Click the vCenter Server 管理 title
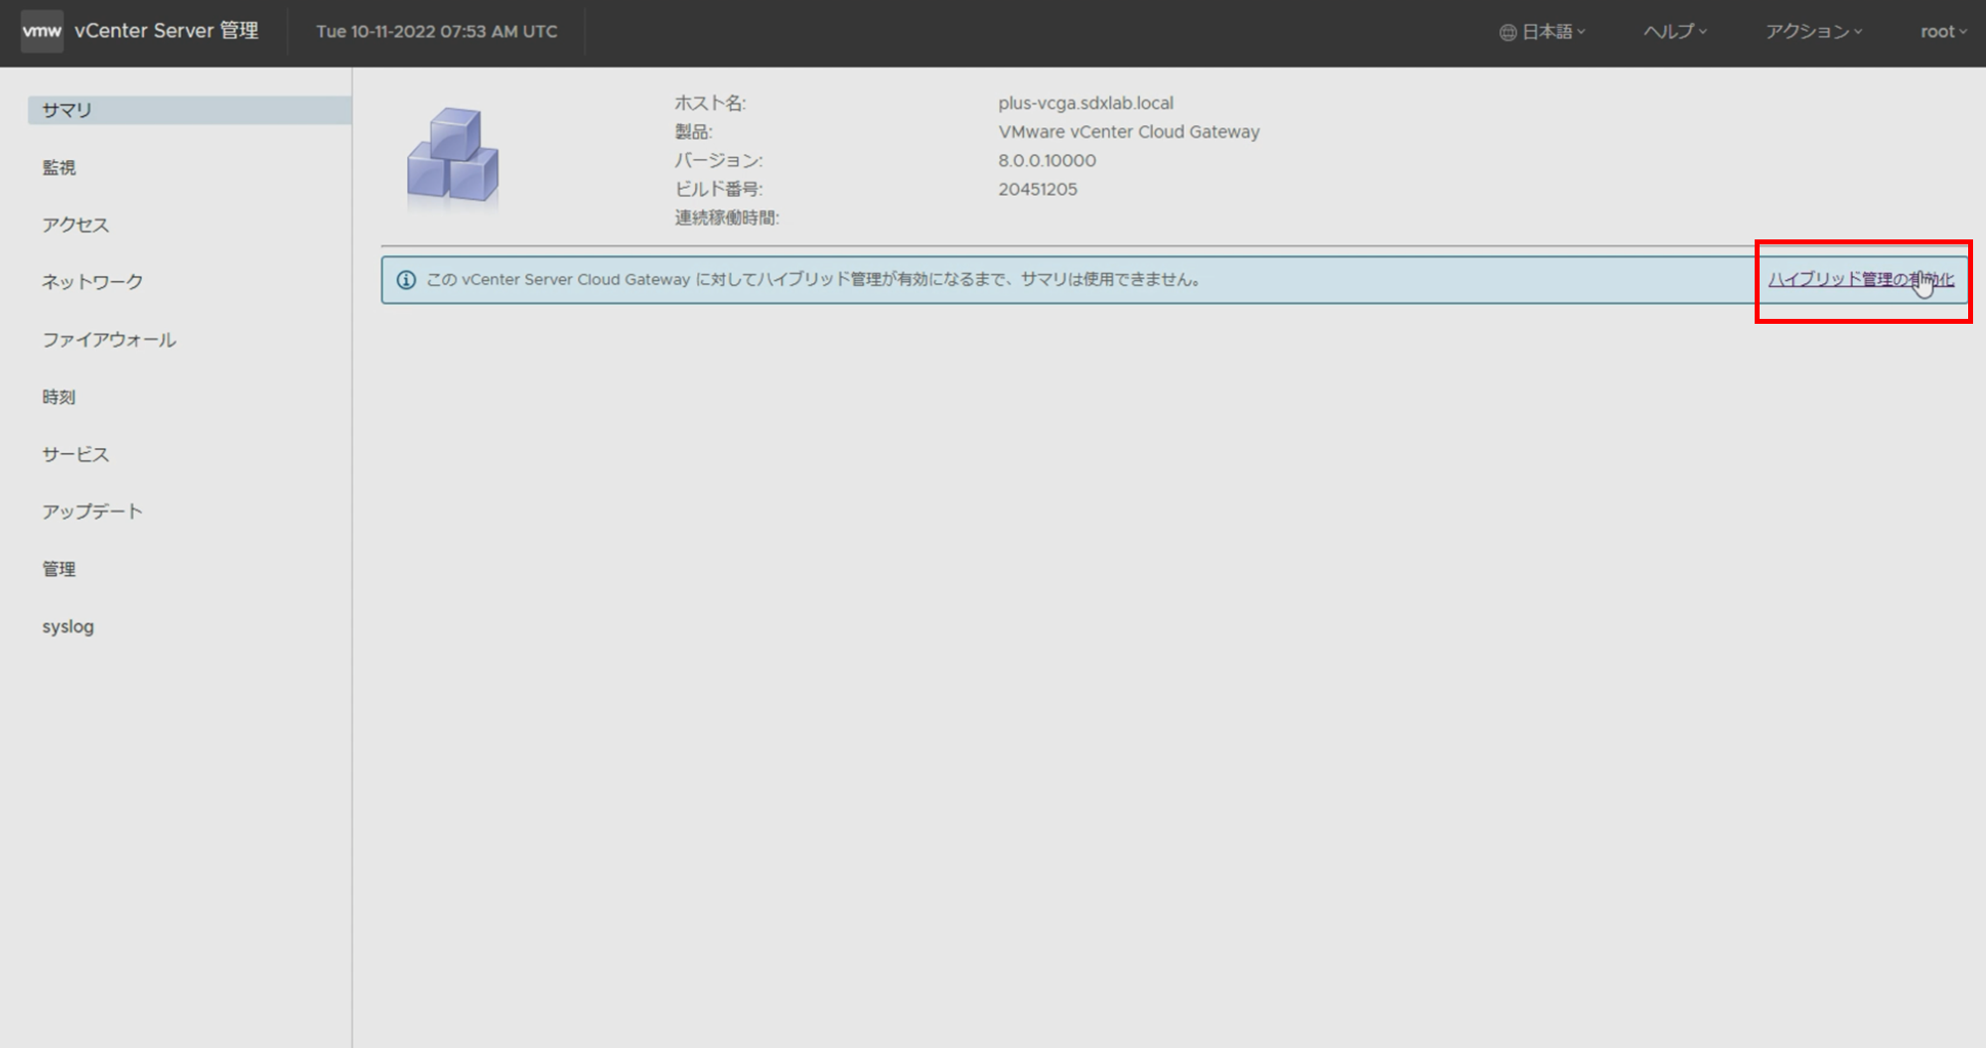The image size is (1986, 1048). click(166, 31)
